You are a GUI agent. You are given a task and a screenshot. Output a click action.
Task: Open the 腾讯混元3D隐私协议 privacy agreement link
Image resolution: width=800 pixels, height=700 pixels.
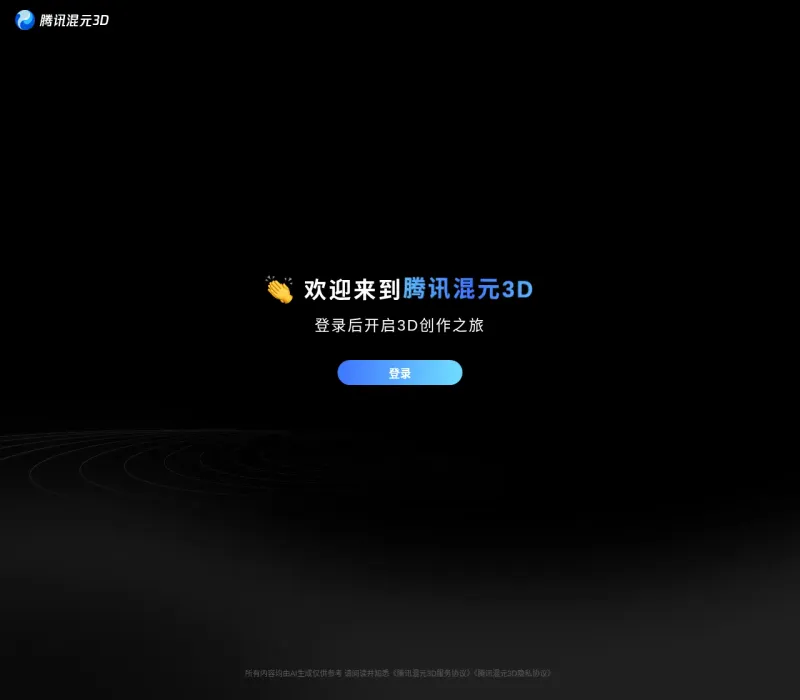pos(512,673)
